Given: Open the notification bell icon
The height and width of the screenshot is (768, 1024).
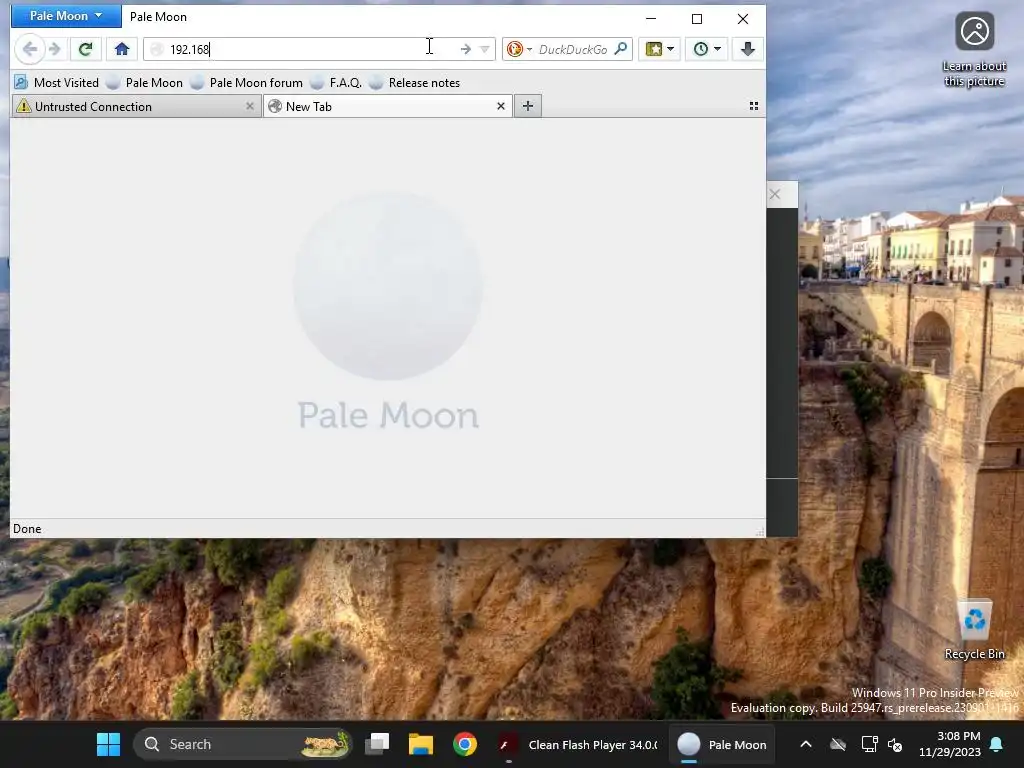Looking at the screenshot, I should pos(997,744).
